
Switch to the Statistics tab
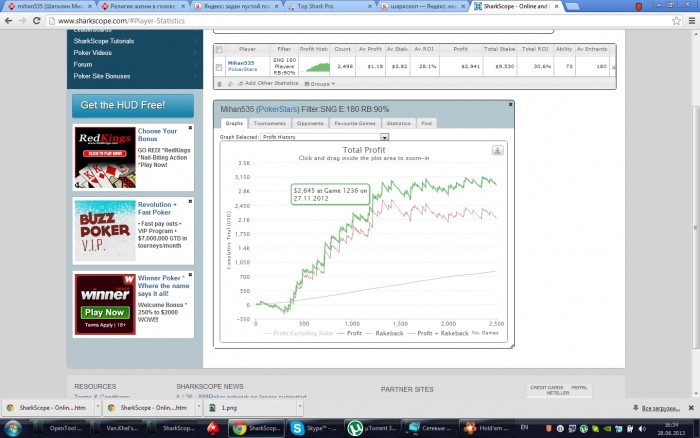coord(398,123)
